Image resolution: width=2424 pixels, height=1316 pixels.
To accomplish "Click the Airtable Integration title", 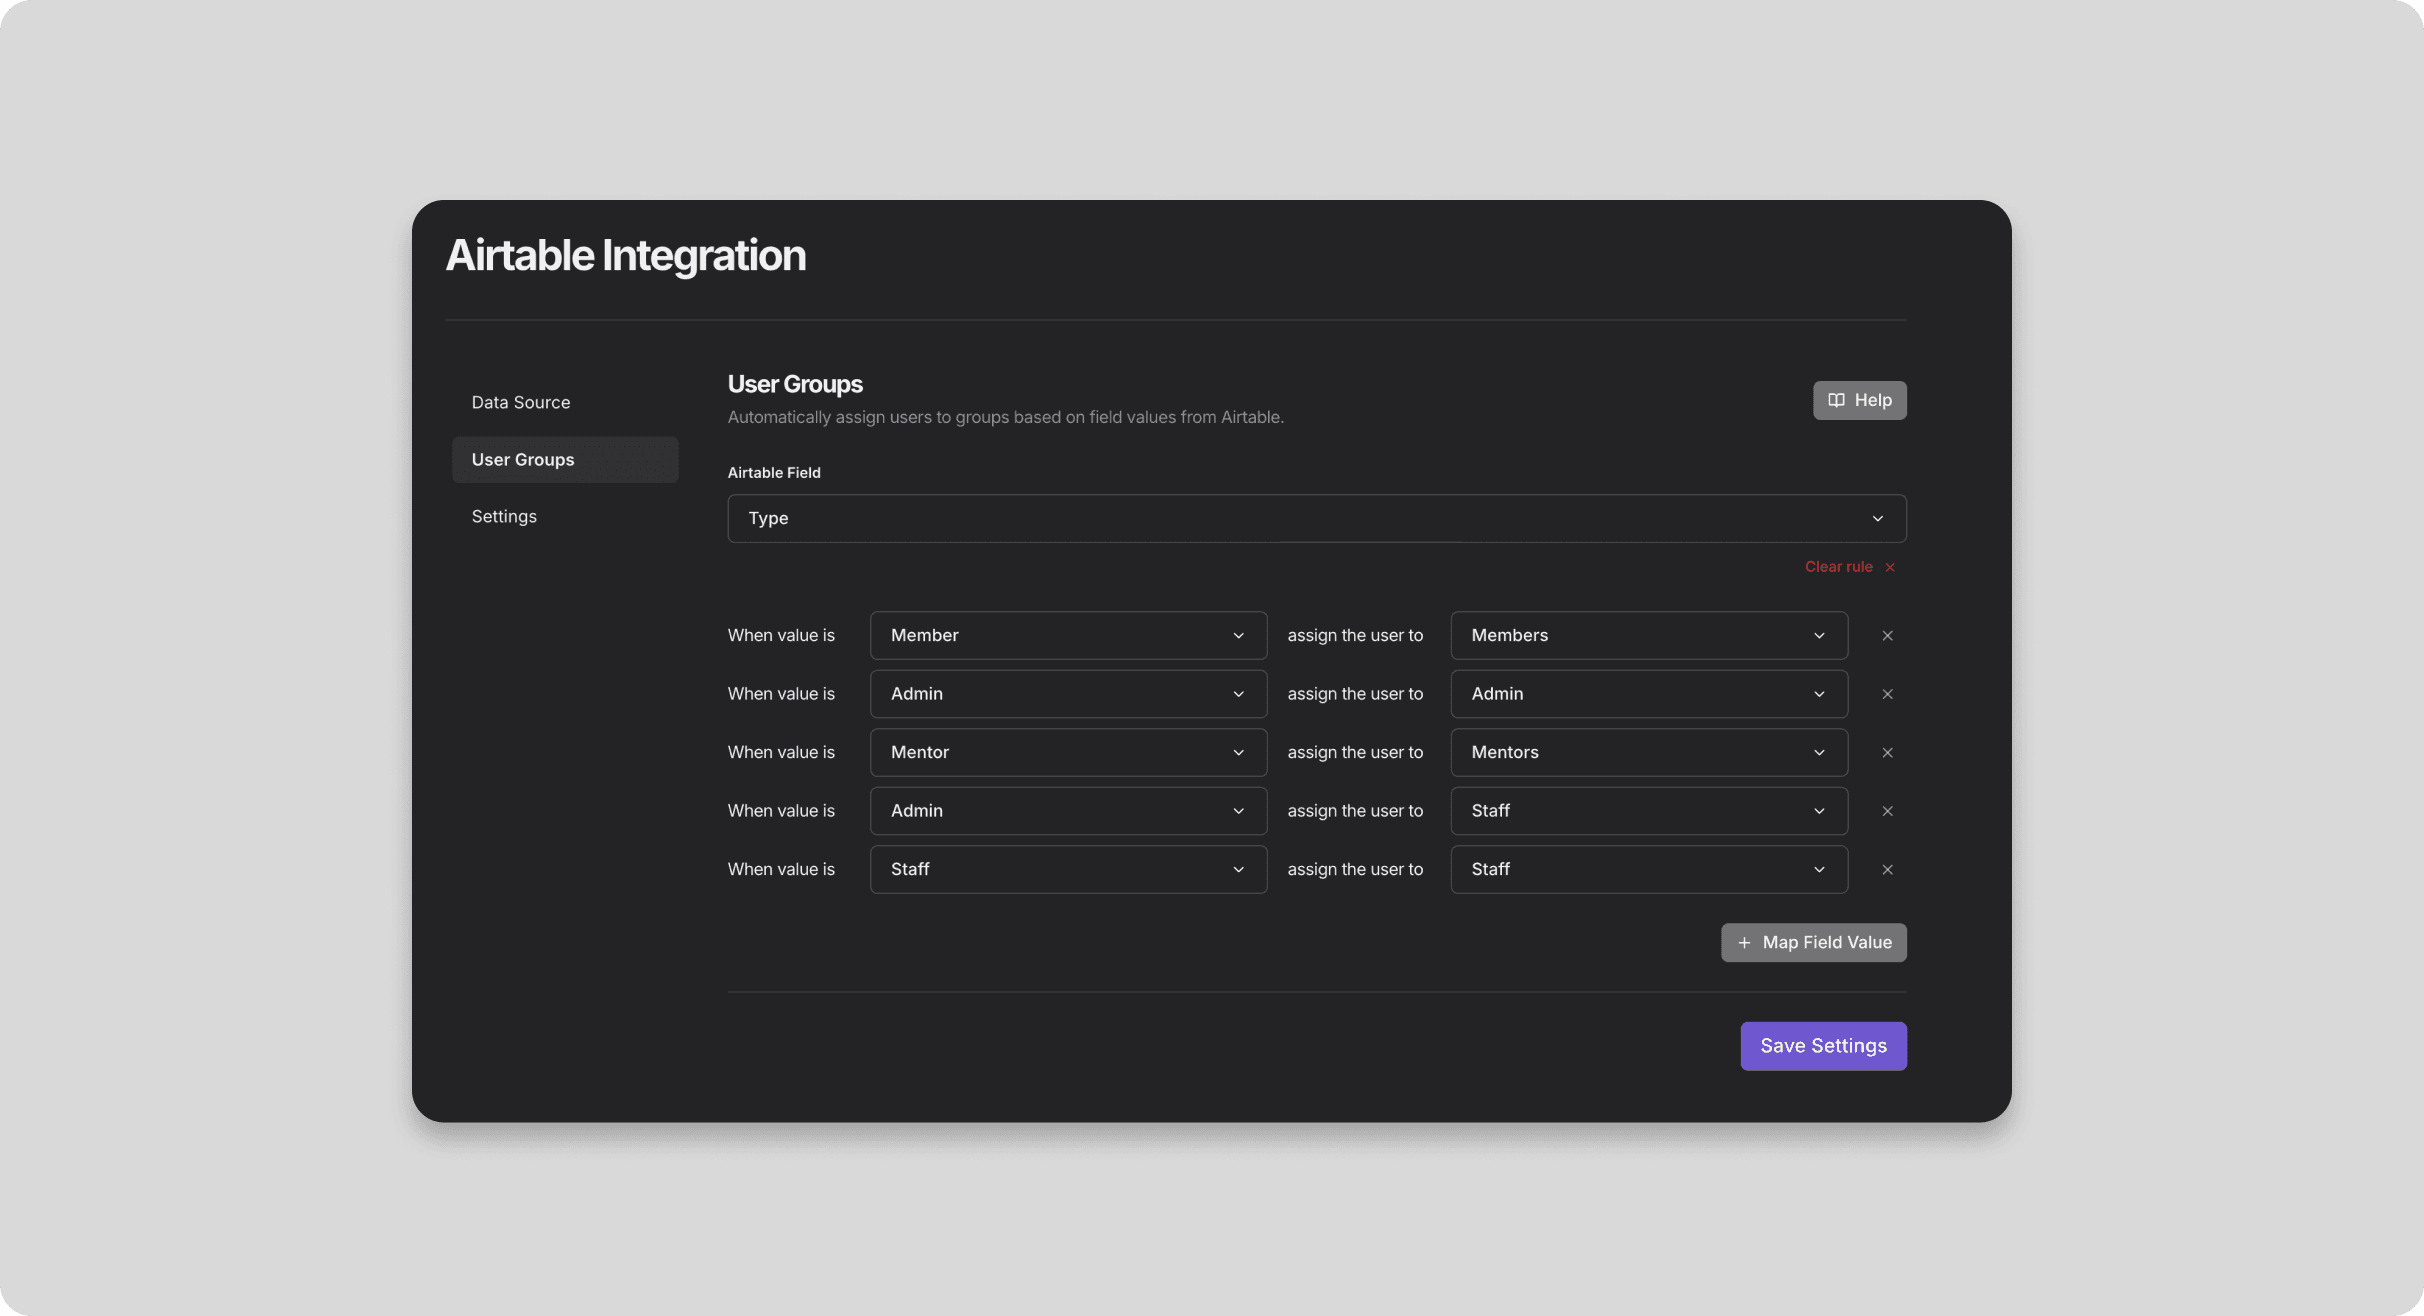I will point(625,256).
